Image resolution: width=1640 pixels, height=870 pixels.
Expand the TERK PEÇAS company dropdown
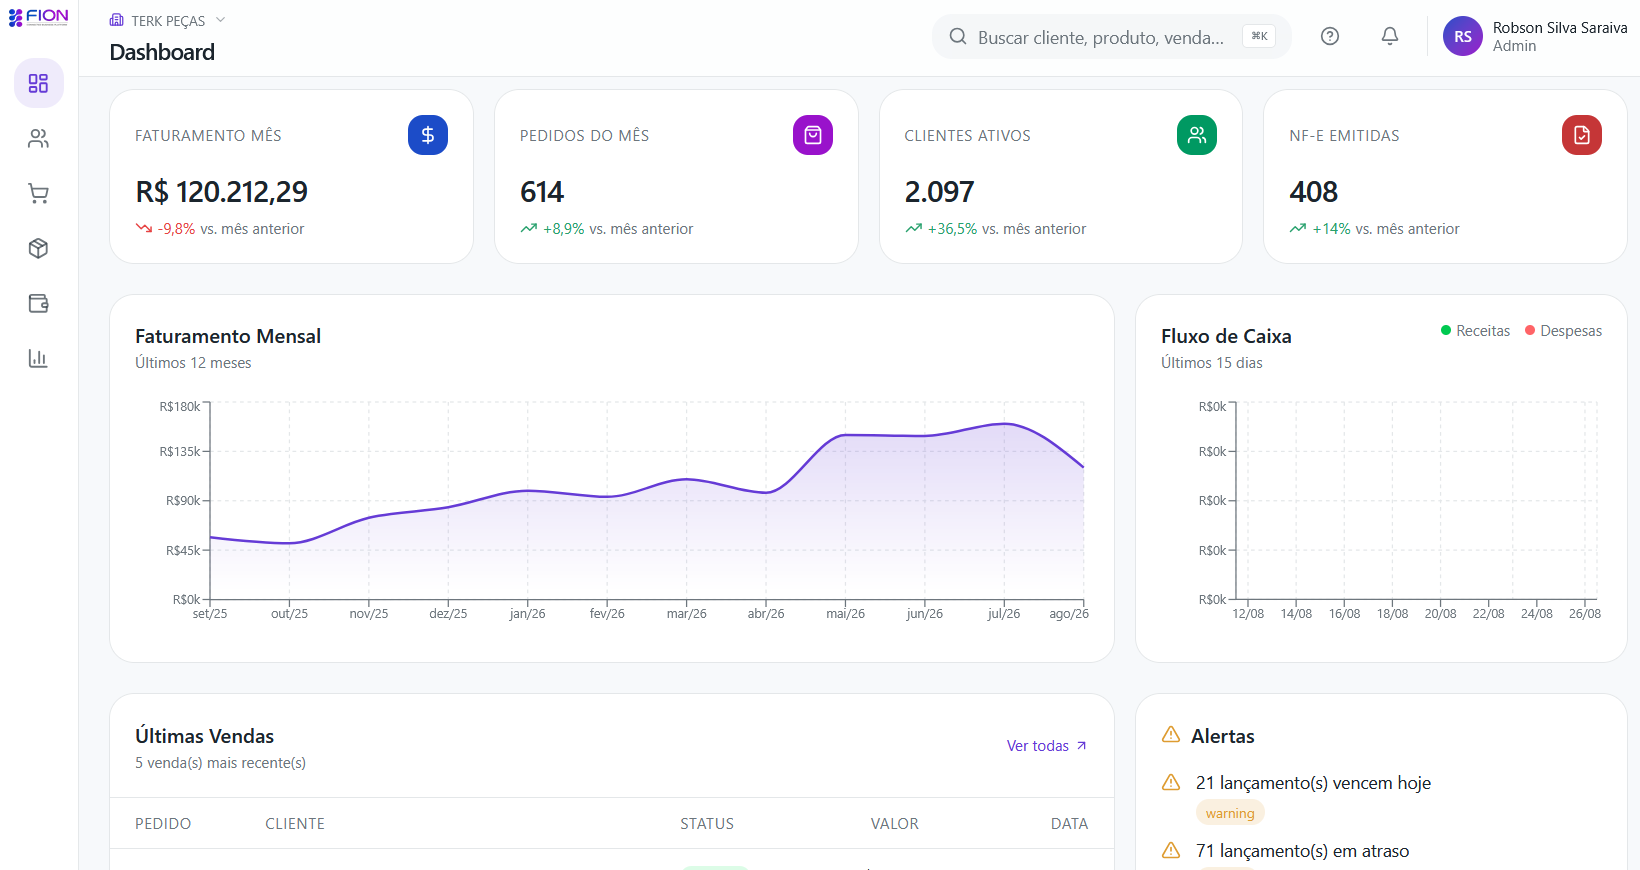coord(168,21)
